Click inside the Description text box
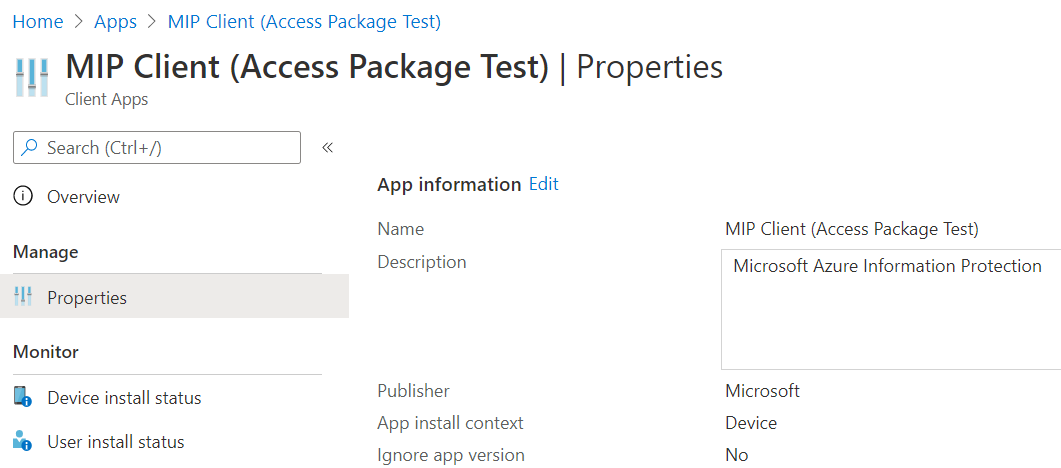Viewport: 1061px width, 468px height. click(x=890, y=320)
